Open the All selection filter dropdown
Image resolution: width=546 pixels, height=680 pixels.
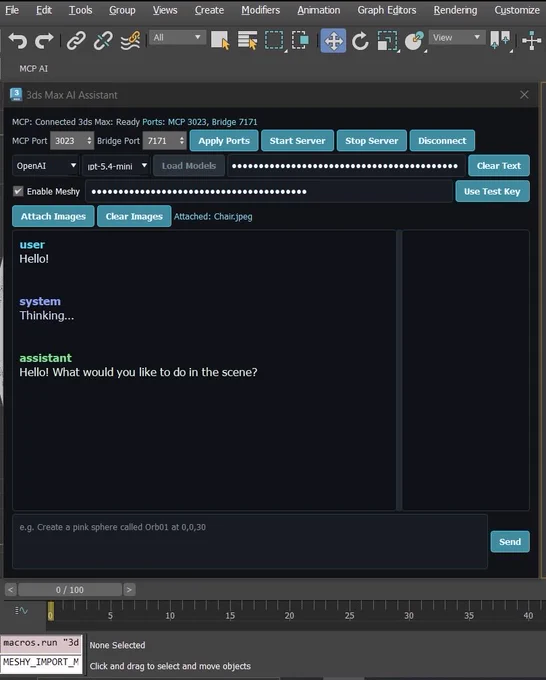(177, 38)
